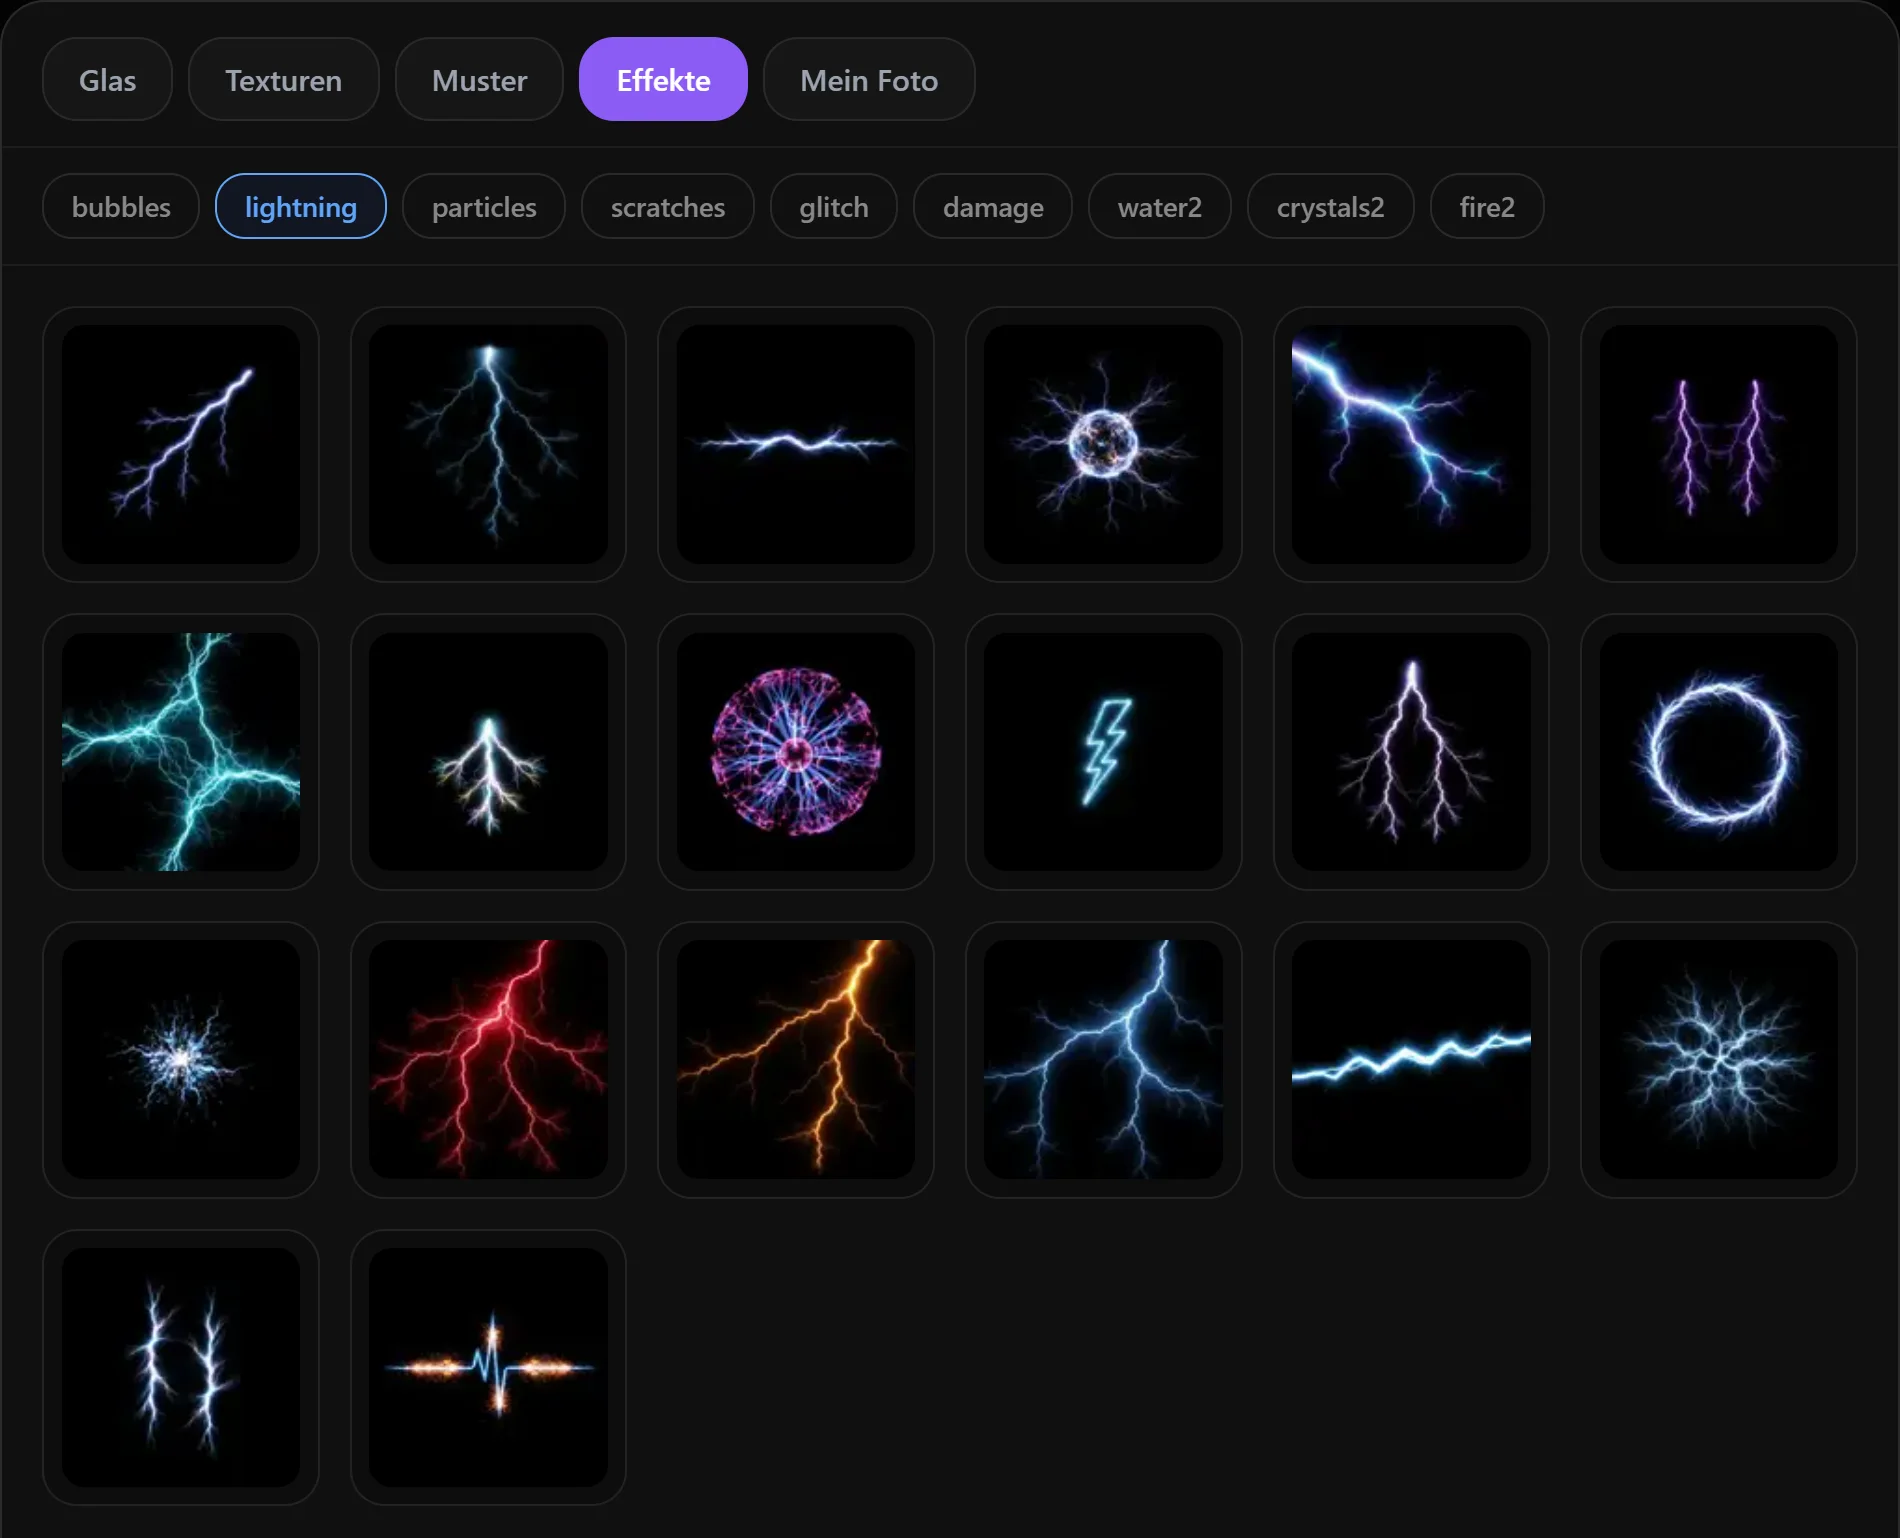The width and height of the screenshot is (1900, 1538).
Task: Select the small rainbow-tinted branching bolt
Action: click(489, 752)
